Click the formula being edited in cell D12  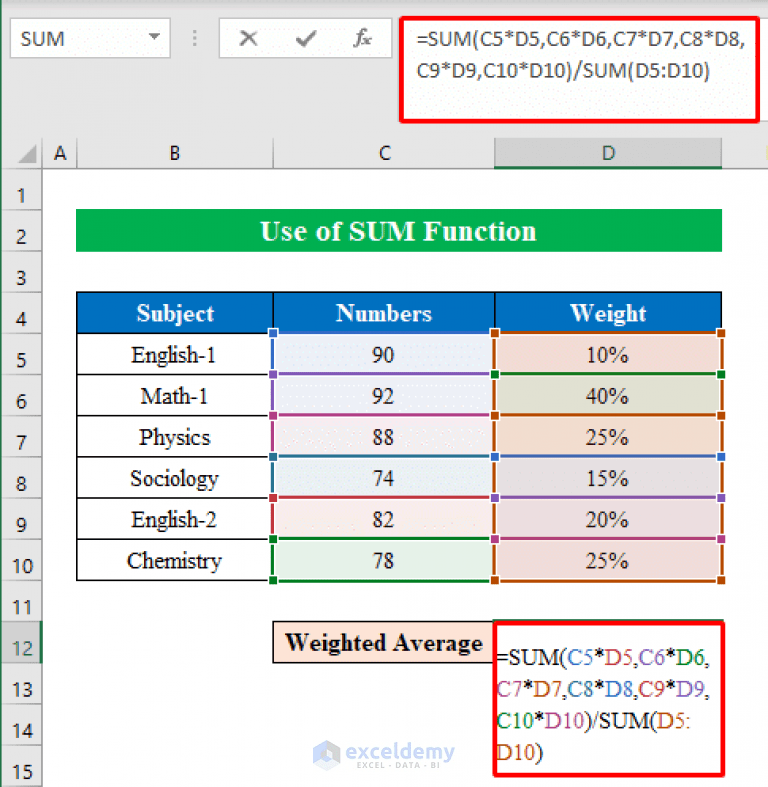pyautogui.click(x=608, y=699)
